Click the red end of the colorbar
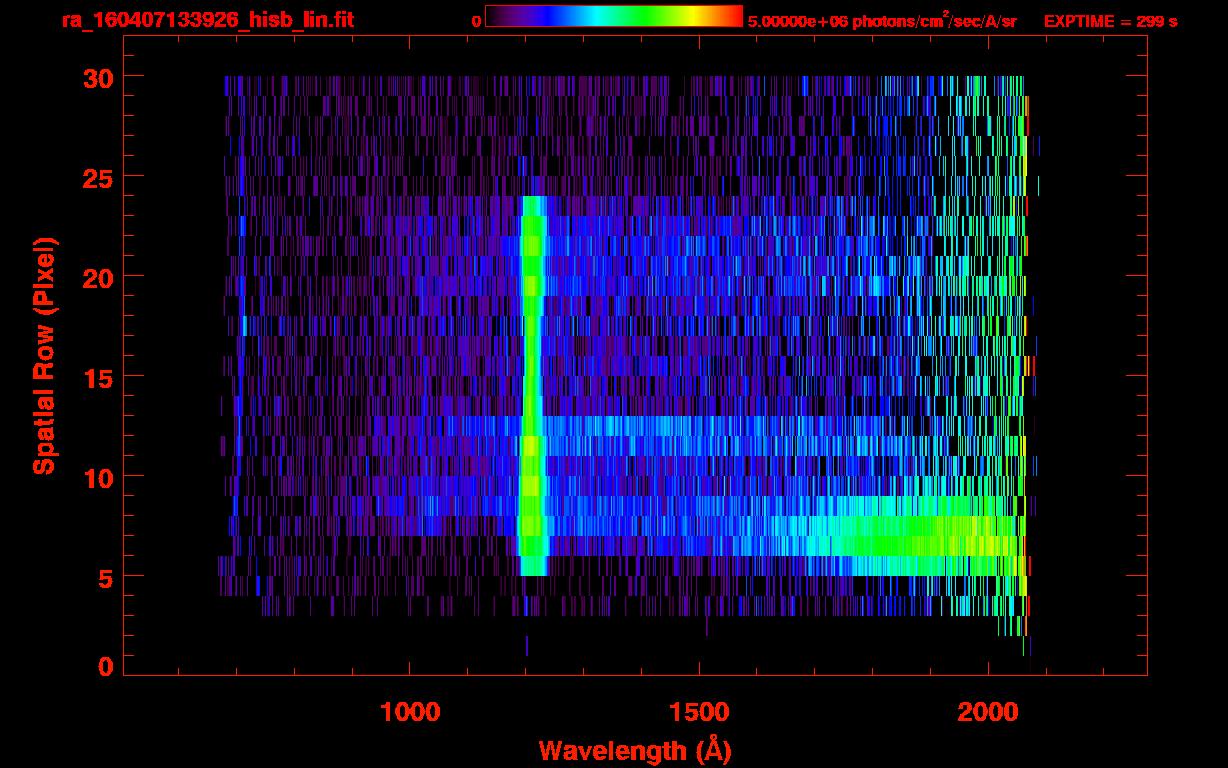Screen dimensions: 1228x768 point(735,16)
